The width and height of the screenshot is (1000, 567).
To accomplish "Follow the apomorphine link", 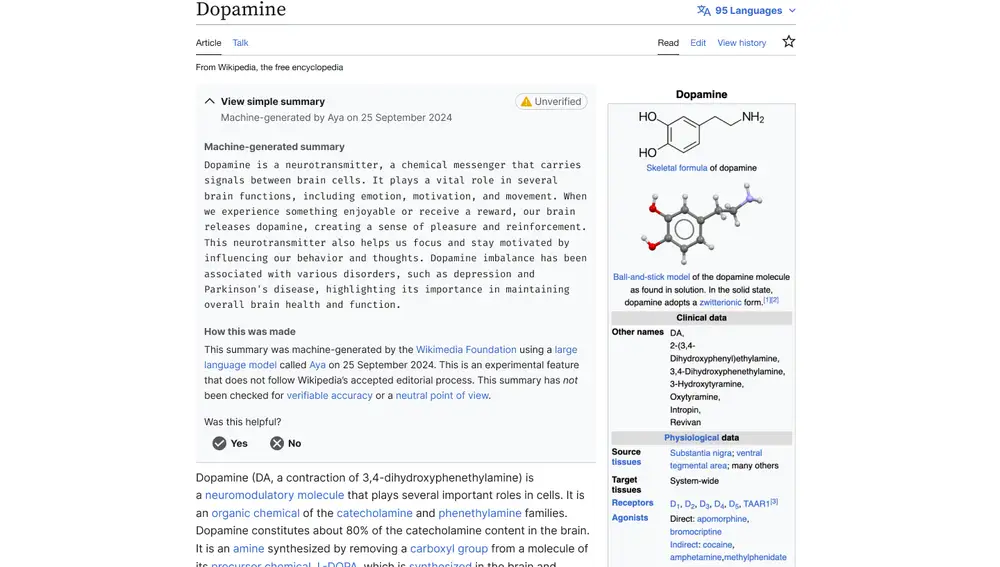I will pos(721,519).
